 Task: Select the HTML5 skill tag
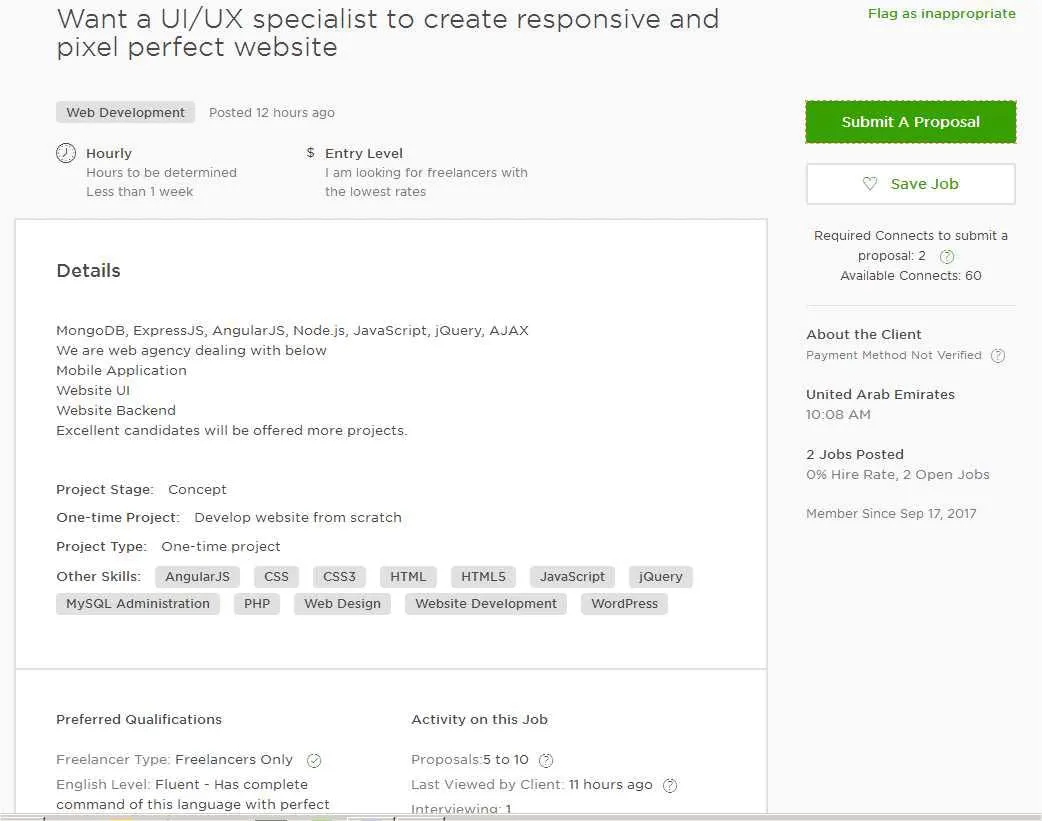(483, 577)
